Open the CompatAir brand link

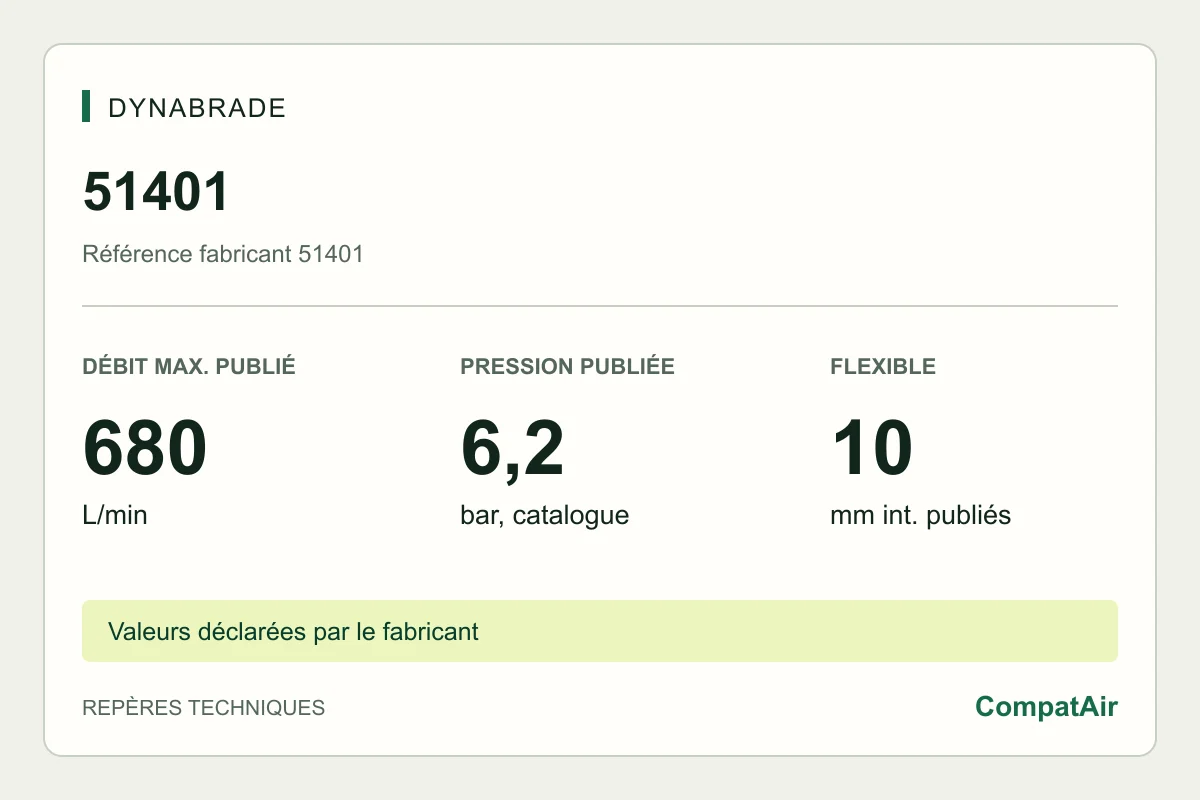tap(1046, 707)
